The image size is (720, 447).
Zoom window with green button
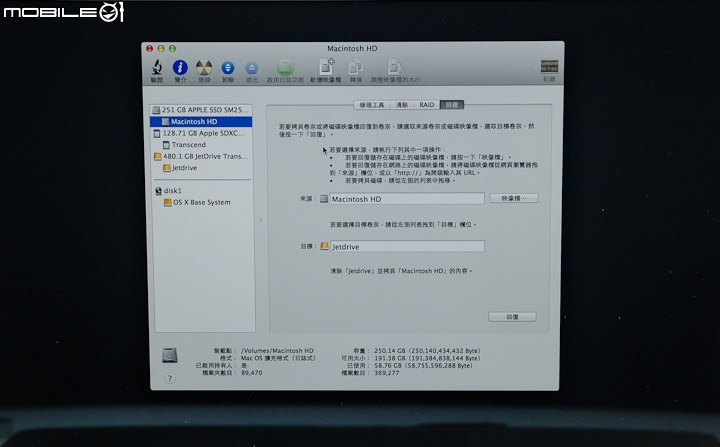[172, 48]
